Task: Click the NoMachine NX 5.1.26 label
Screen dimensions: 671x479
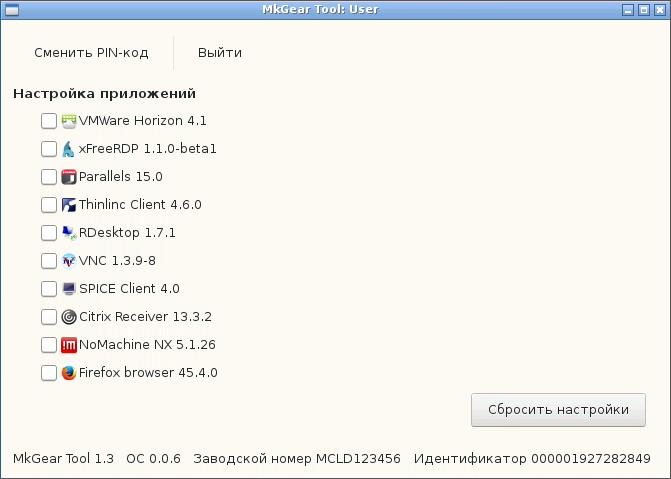Action: pyautogui.click(x=147, y=345)
